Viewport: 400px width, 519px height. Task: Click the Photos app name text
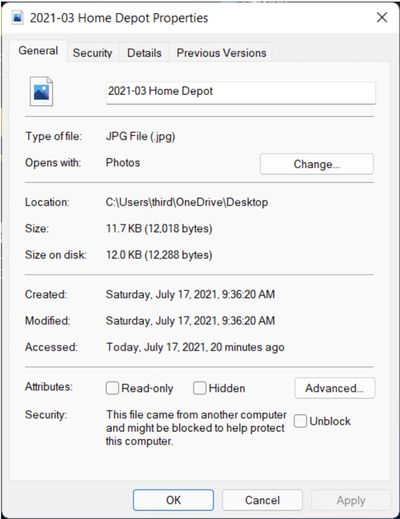pyautogui.click(x=123, y=163)
